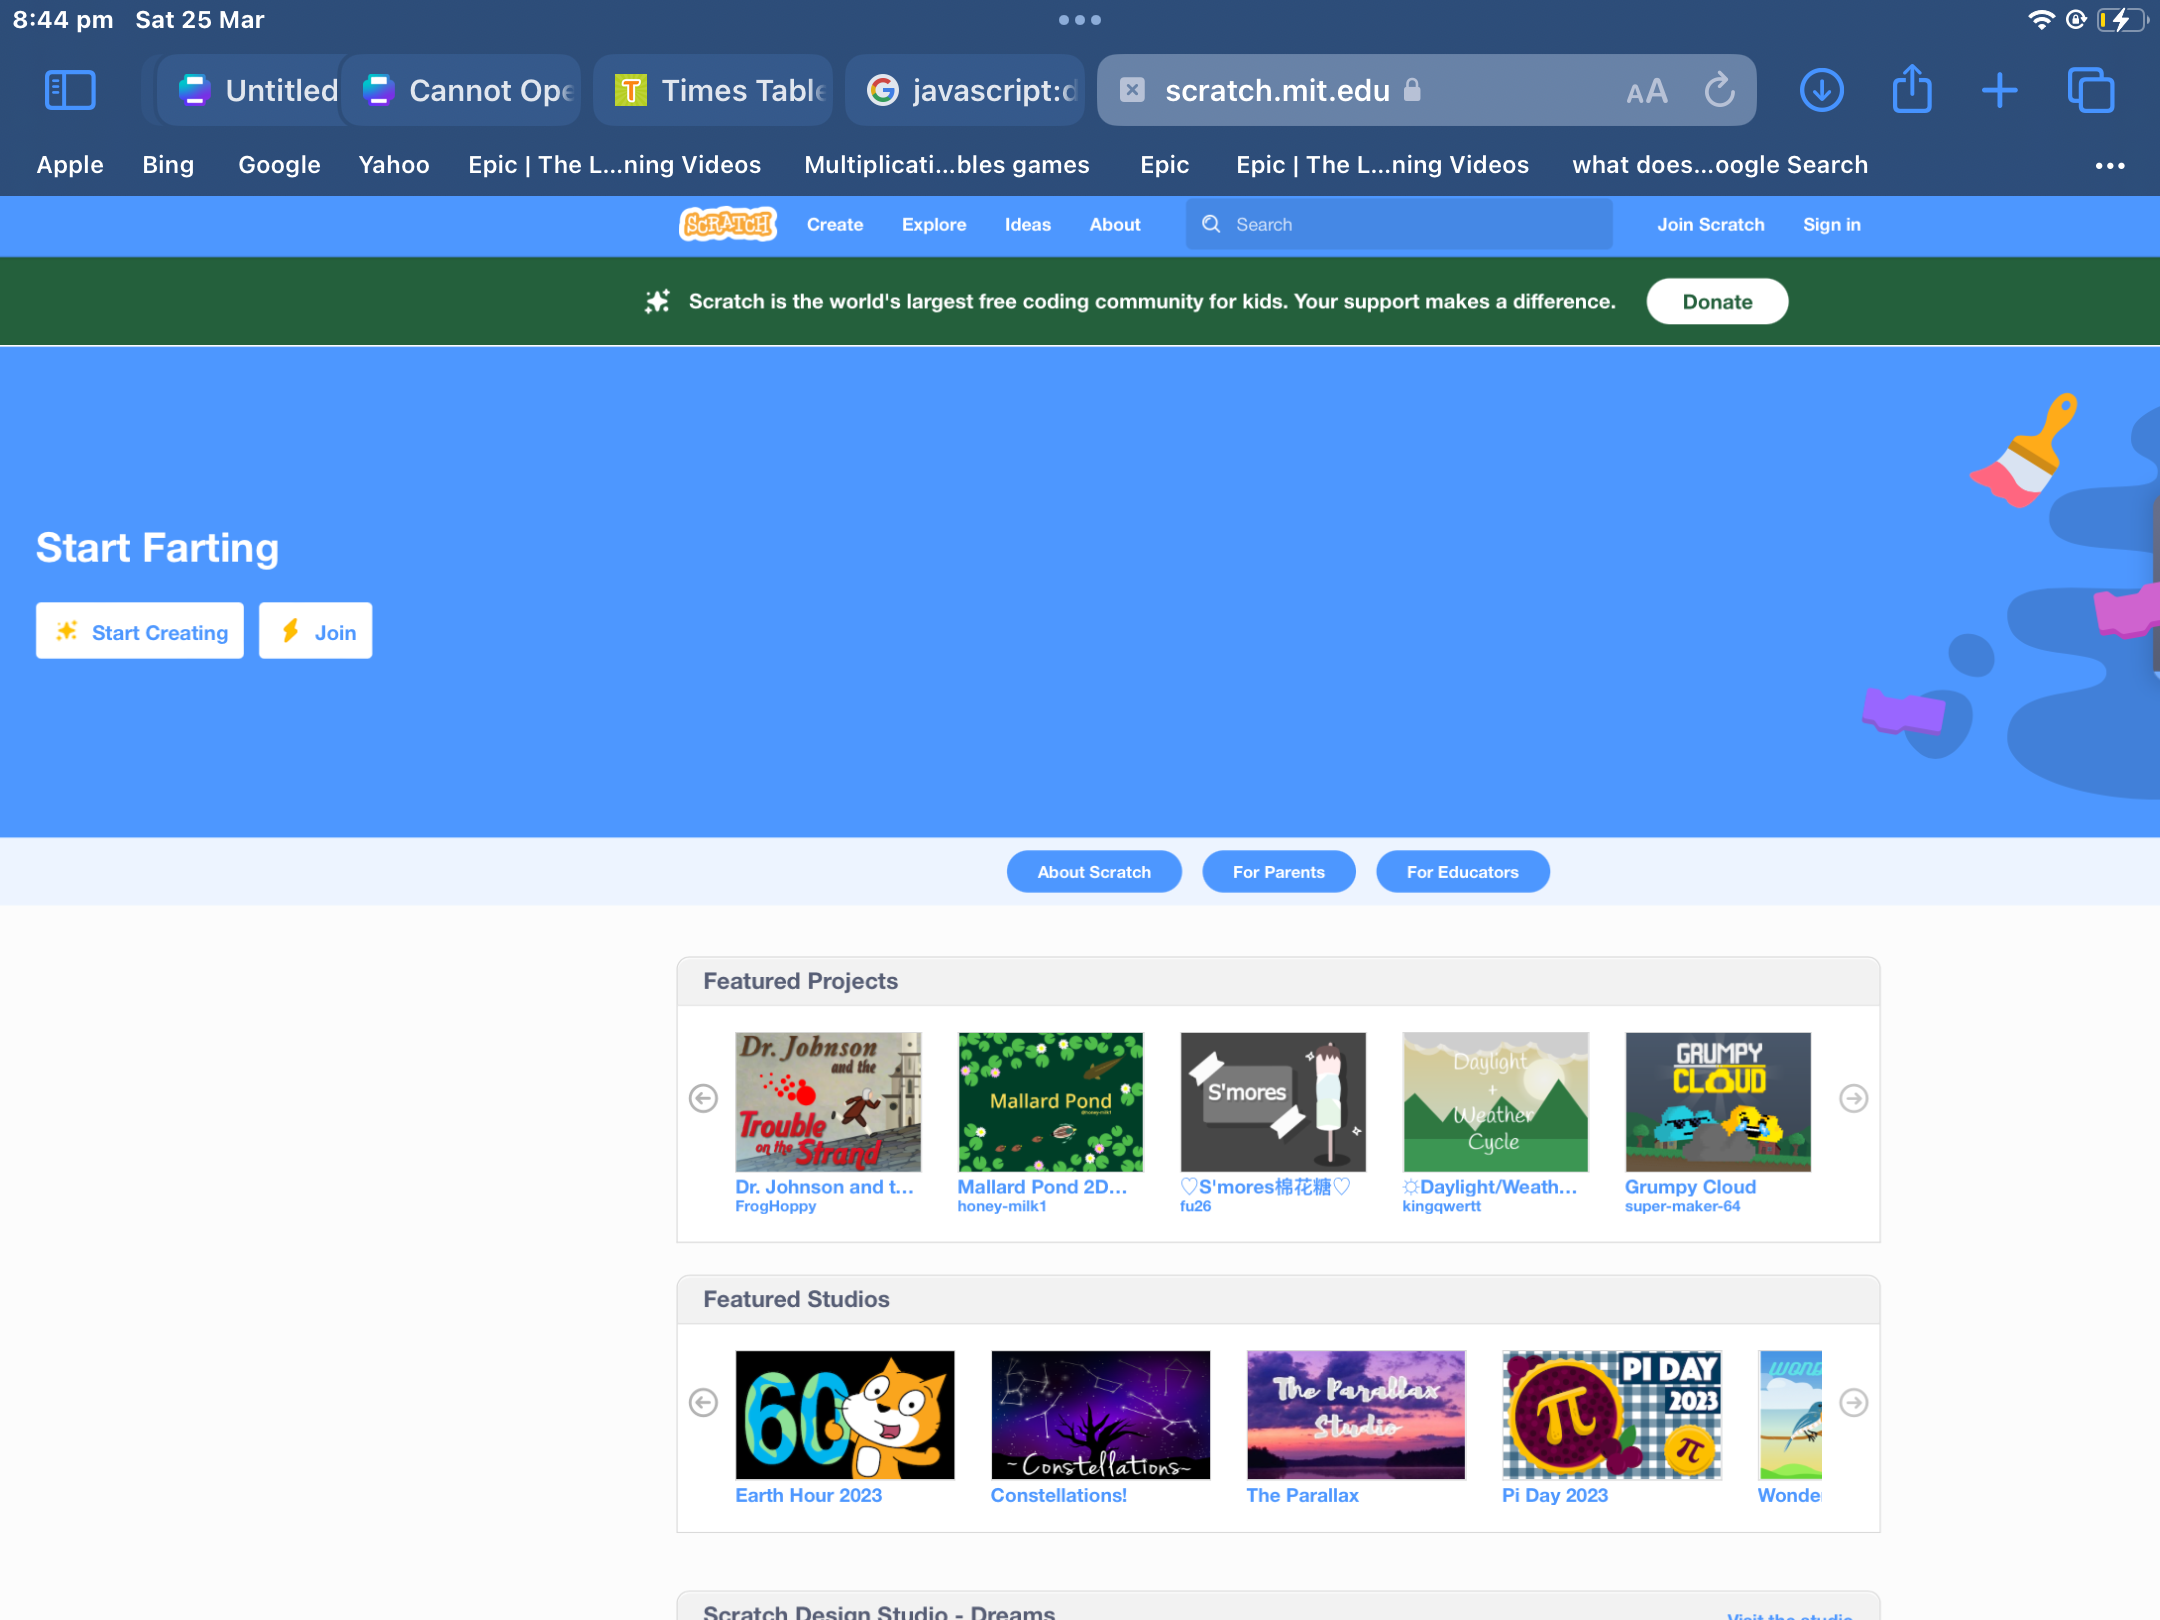Close the scratch.mit.edu tab
The image size is (2160, 1620).
[1132, 91]
